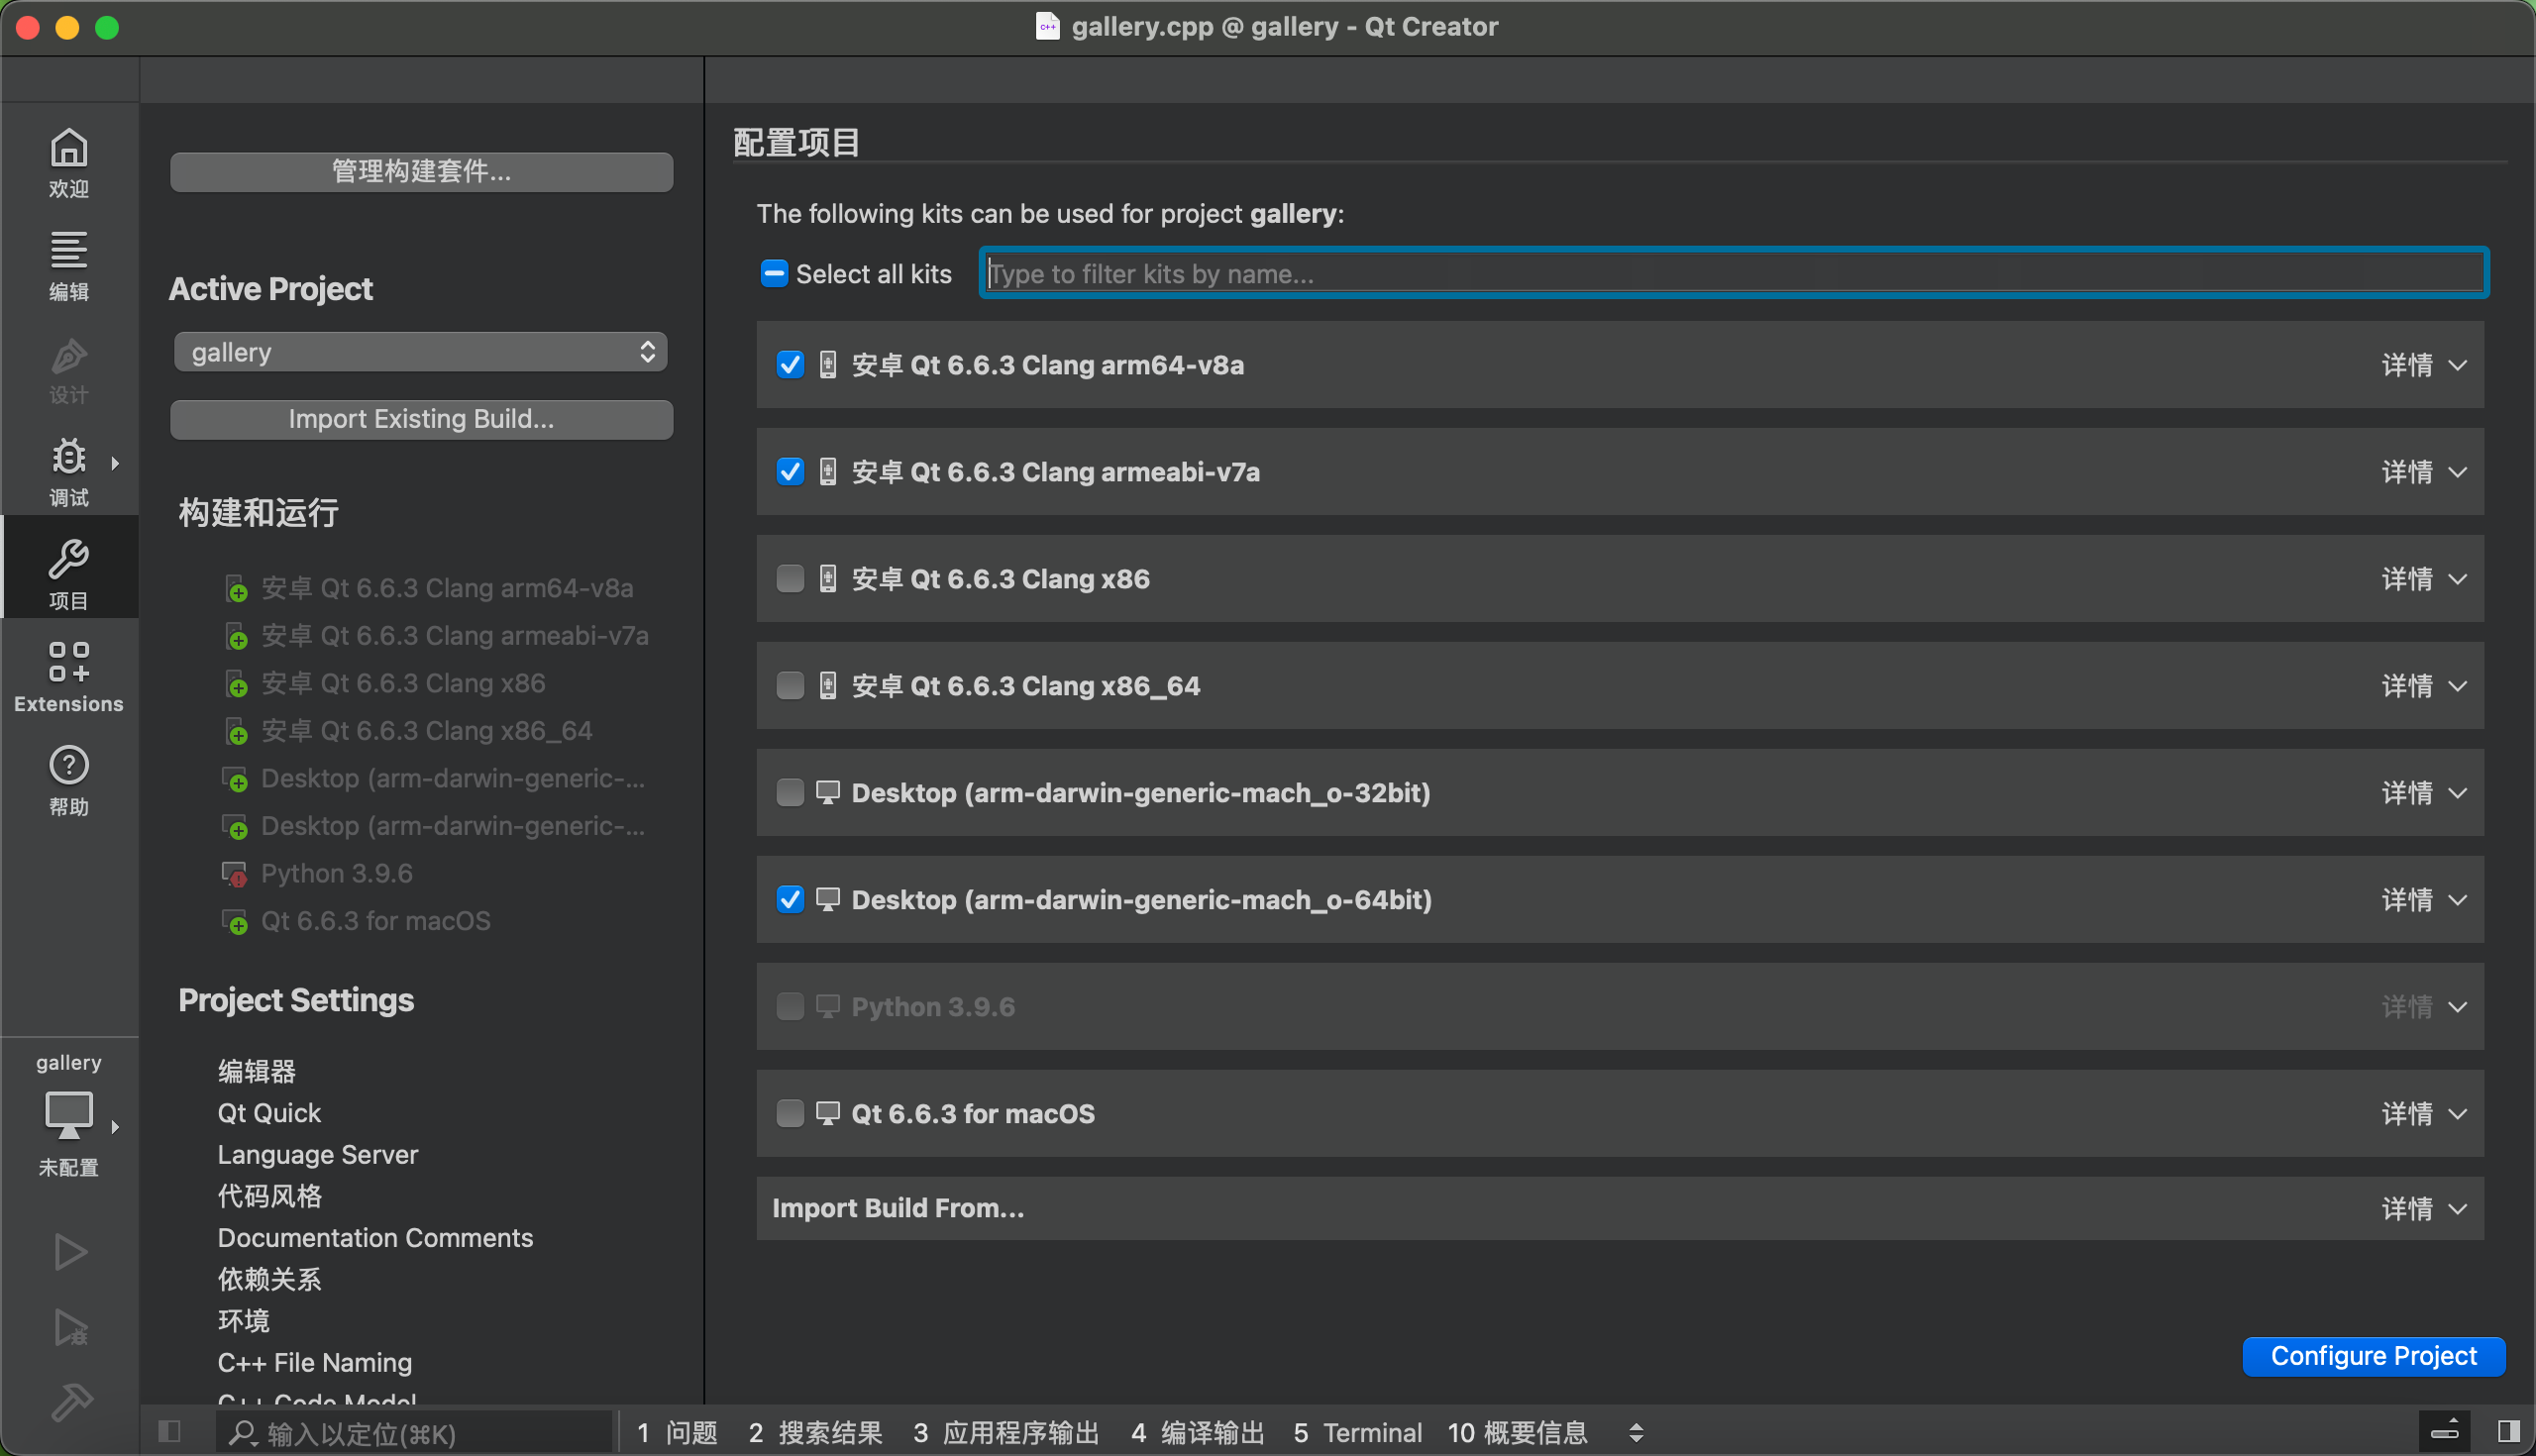Expand 详情 for 安卓 Clang x86 kit
2536x1456 pixels.
click(x=2424, y=579)
